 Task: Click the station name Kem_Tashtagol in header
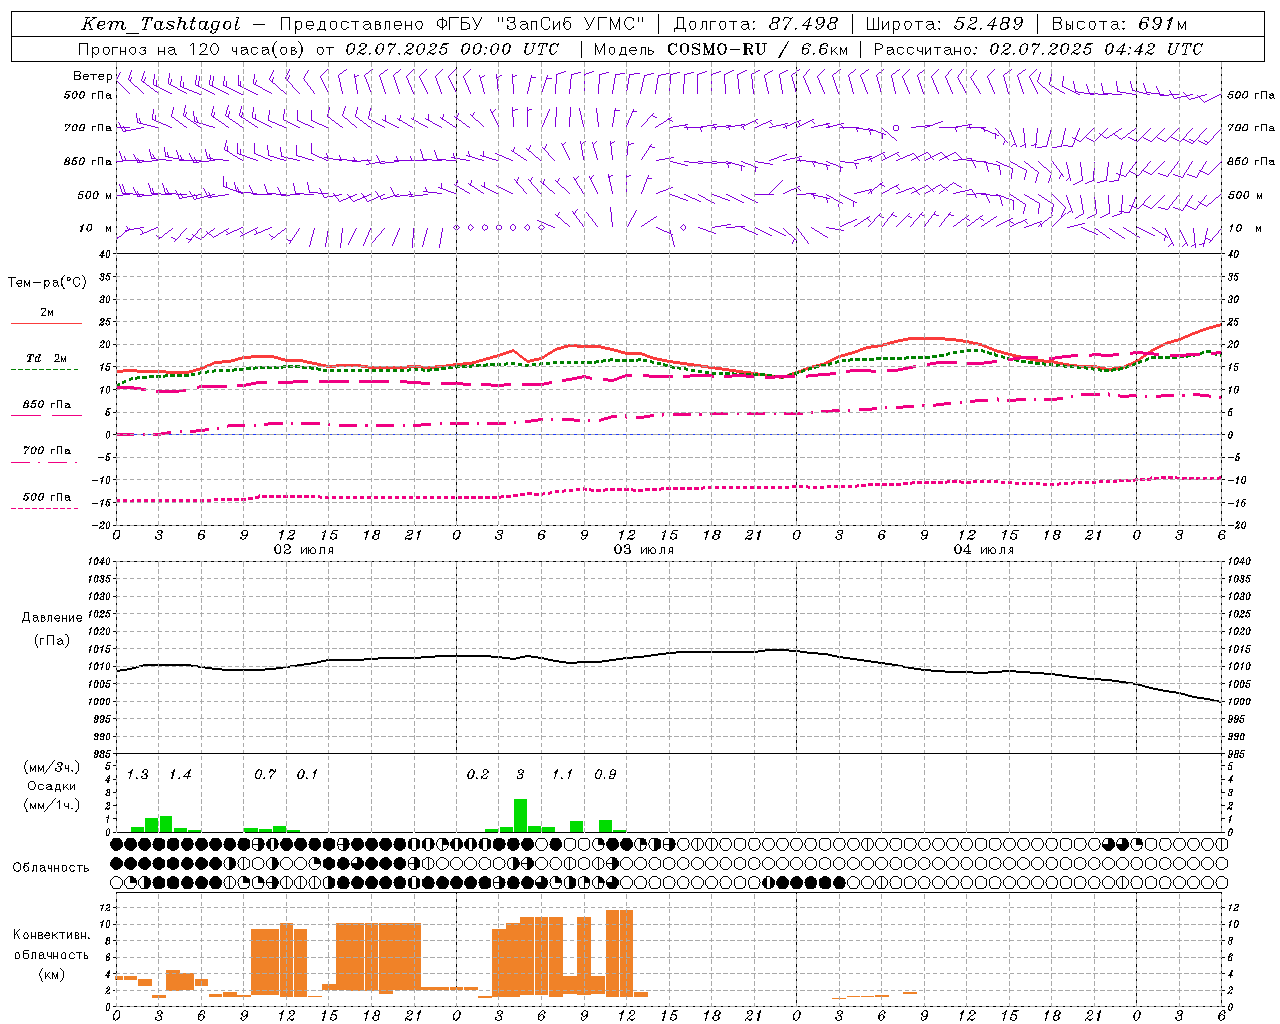[x=160, y=25]
